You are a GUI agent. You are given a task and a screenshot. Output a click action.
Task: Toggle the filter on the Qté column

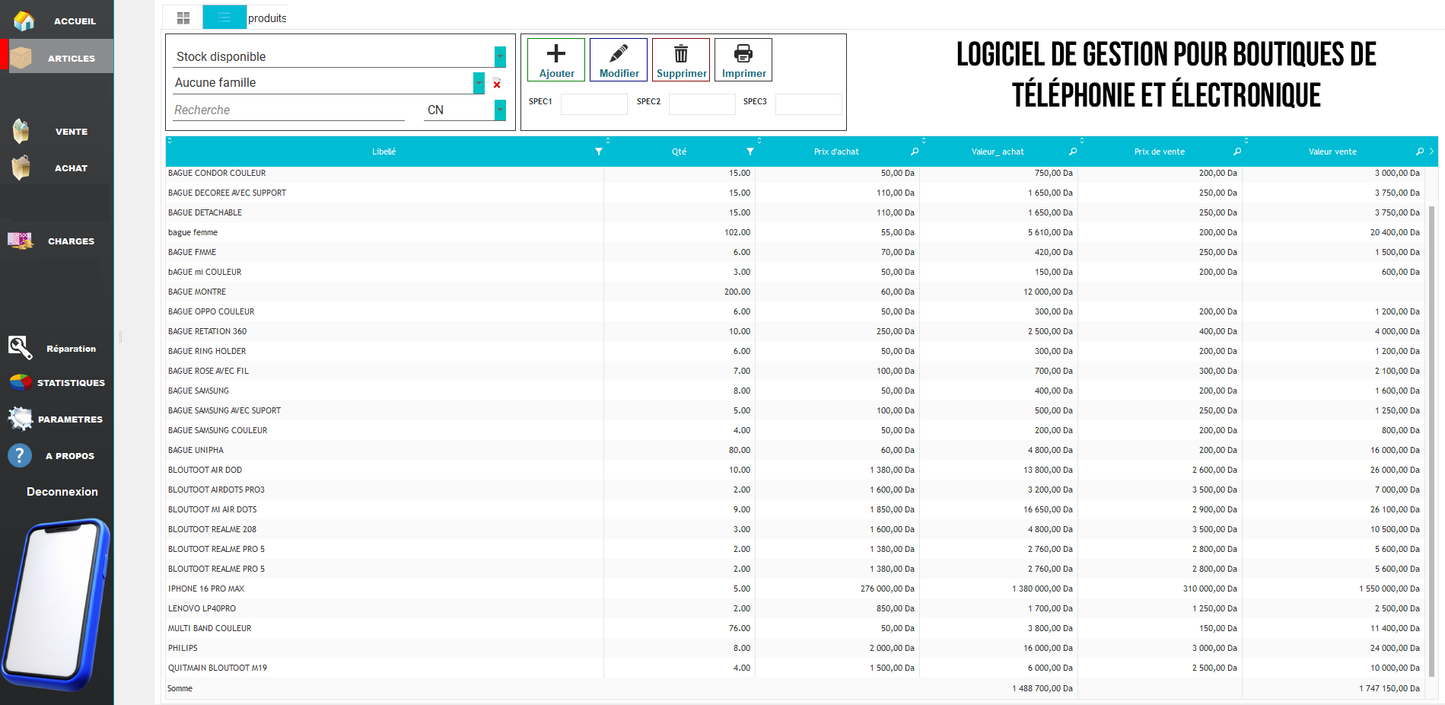pyautogui.click(x=750, y=151)
